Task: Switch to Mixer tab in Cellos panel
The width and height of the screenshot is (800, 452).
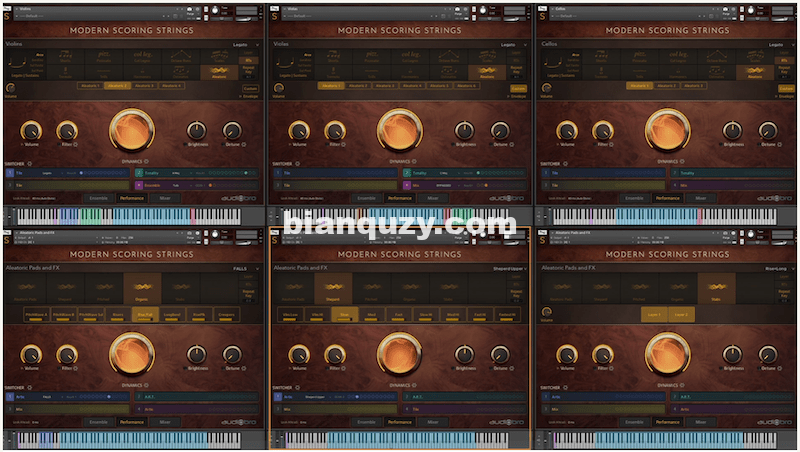Action: (x=701, y=198)
